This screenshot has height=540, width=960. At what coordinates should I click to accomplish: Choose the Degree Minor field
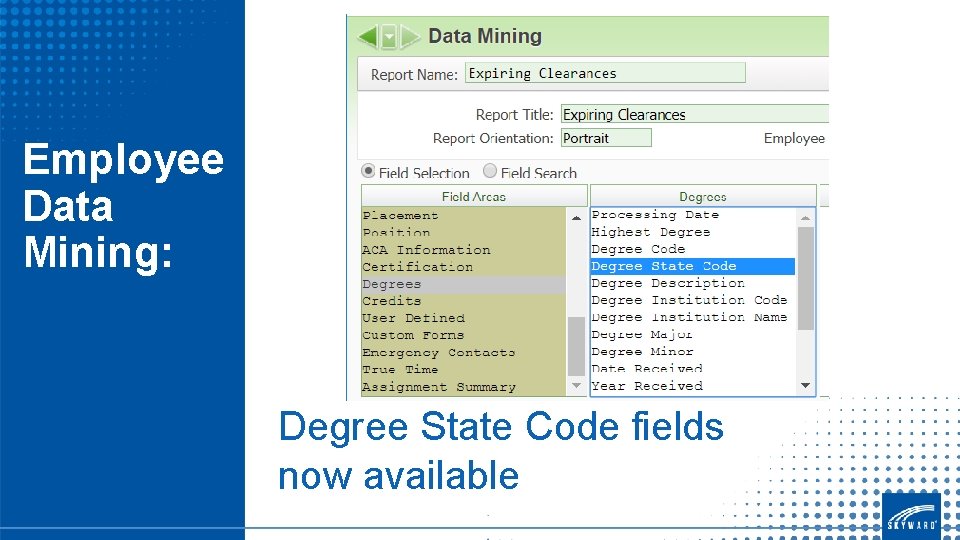click(693, 352)
